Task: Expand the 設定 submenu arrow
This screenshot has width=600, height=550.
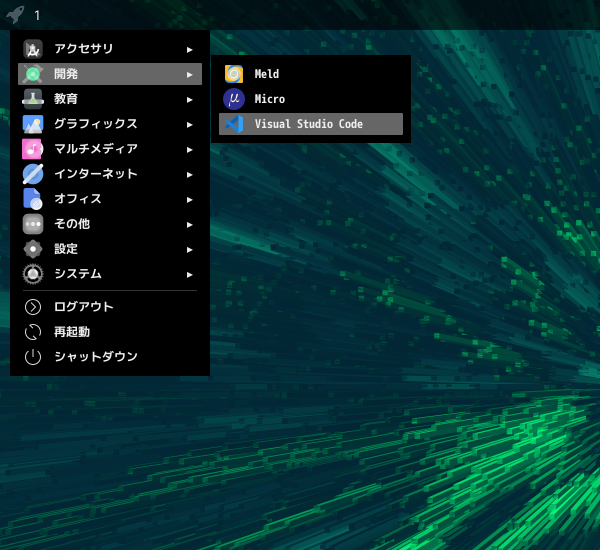Action: coord(189,250)
